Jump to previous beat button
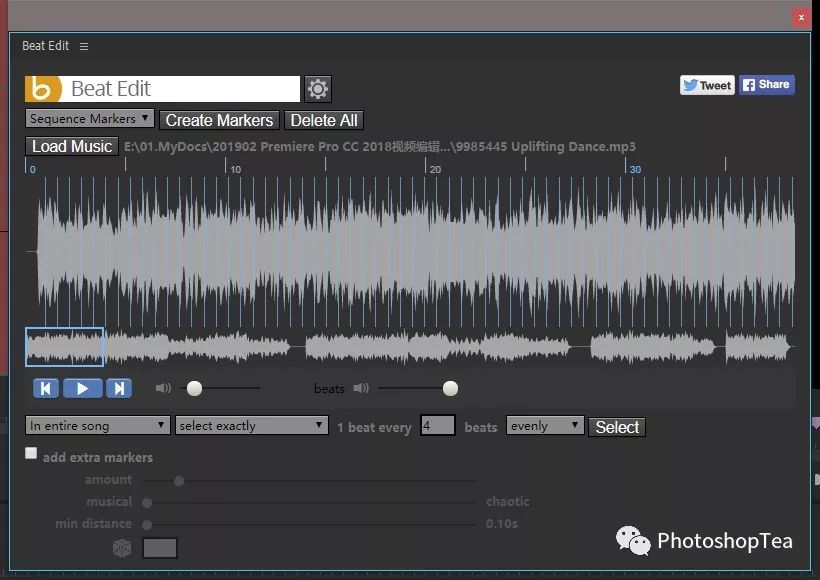 pyautogui.click(x=46, y=389)
